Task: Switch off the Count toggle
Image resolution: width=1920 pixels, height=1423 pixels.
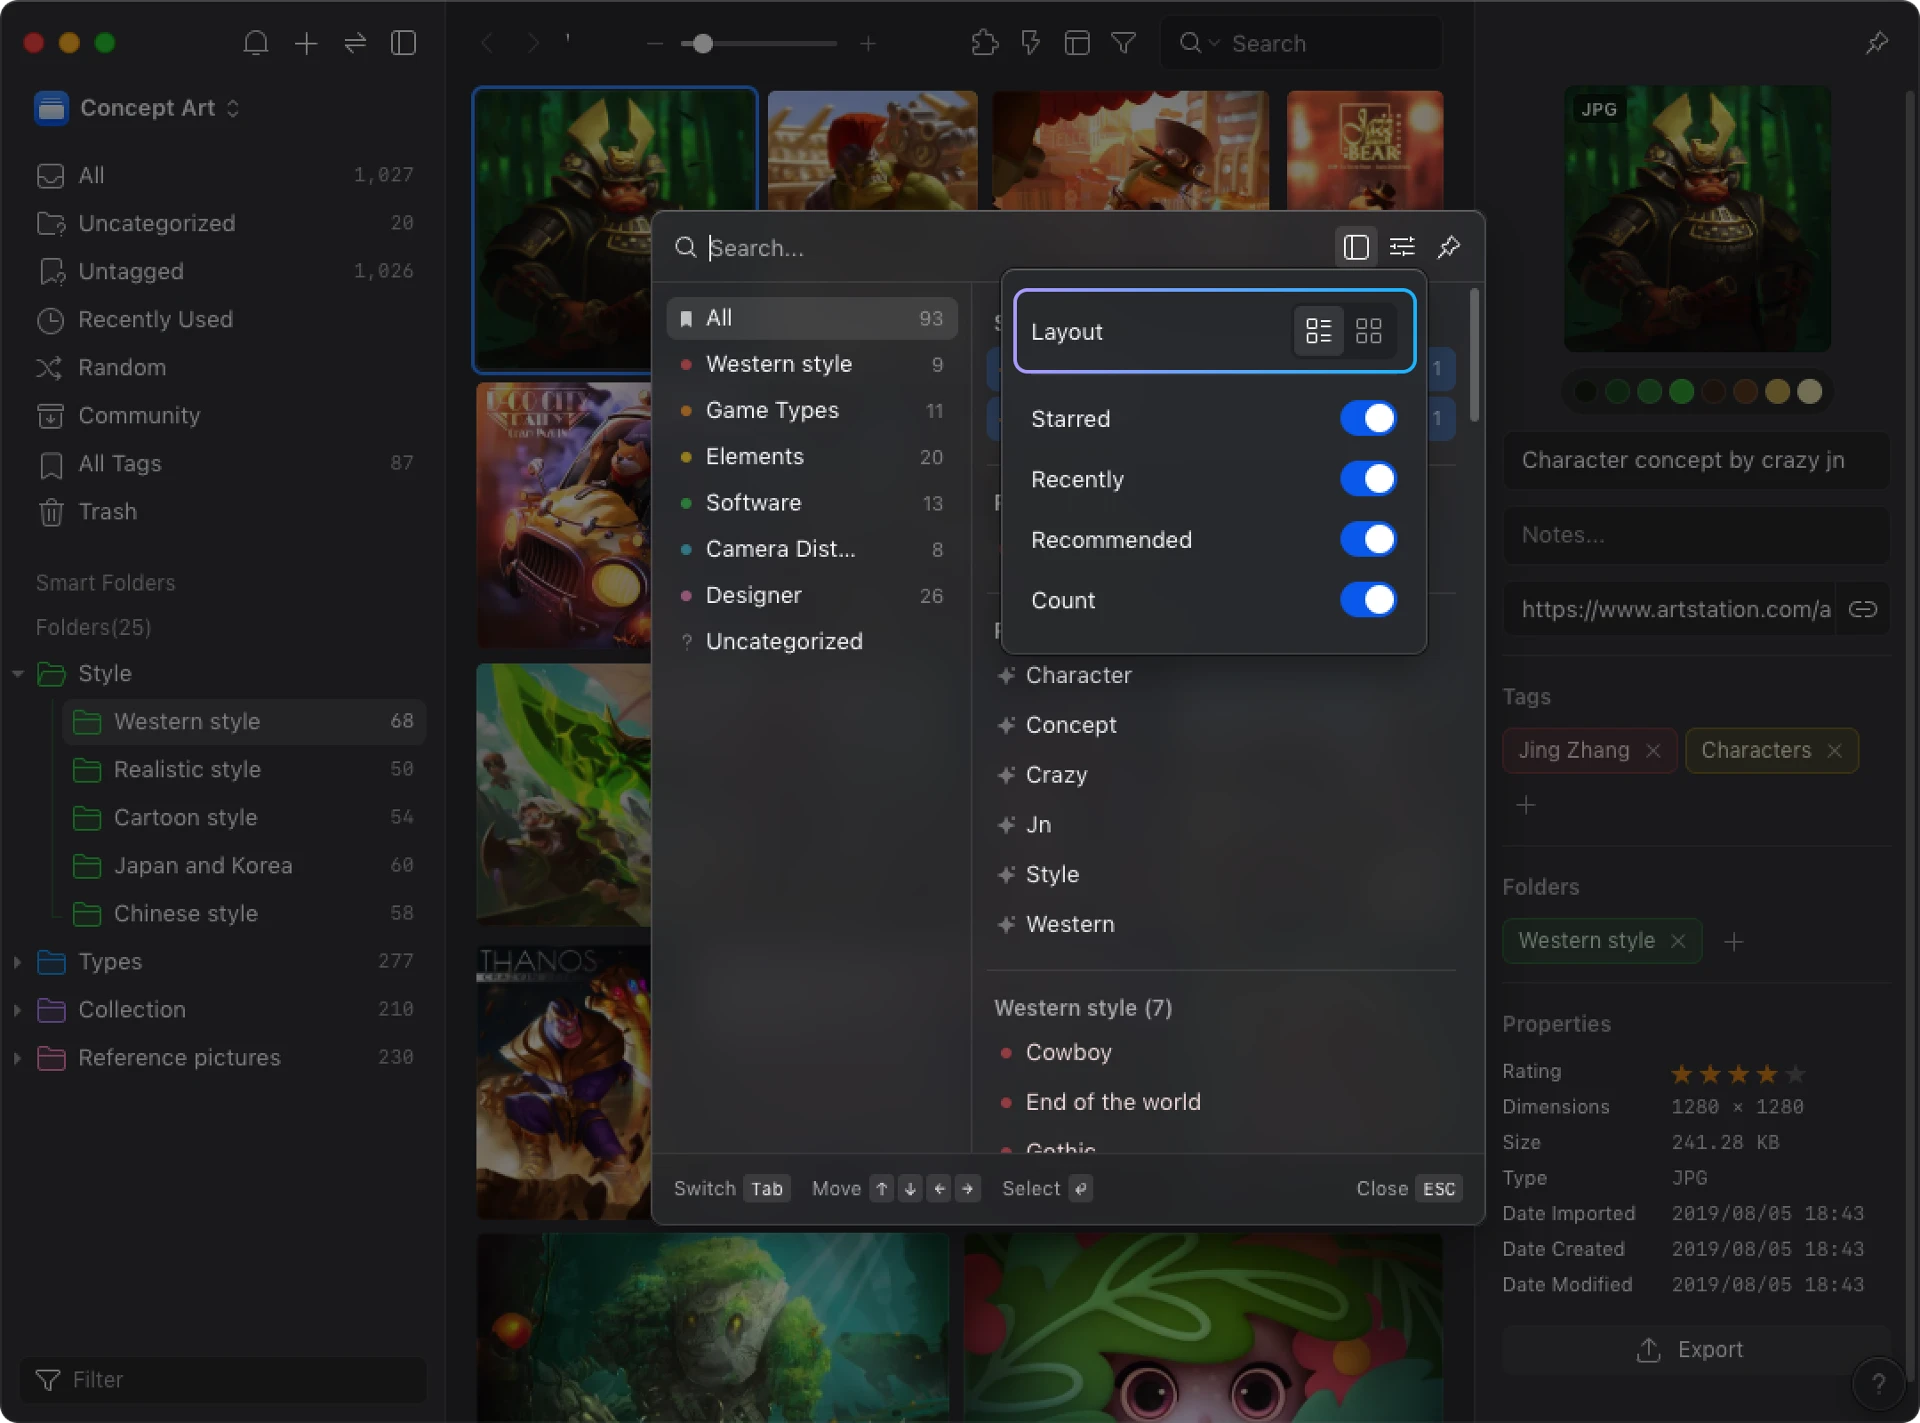Action: [1367, 600]
